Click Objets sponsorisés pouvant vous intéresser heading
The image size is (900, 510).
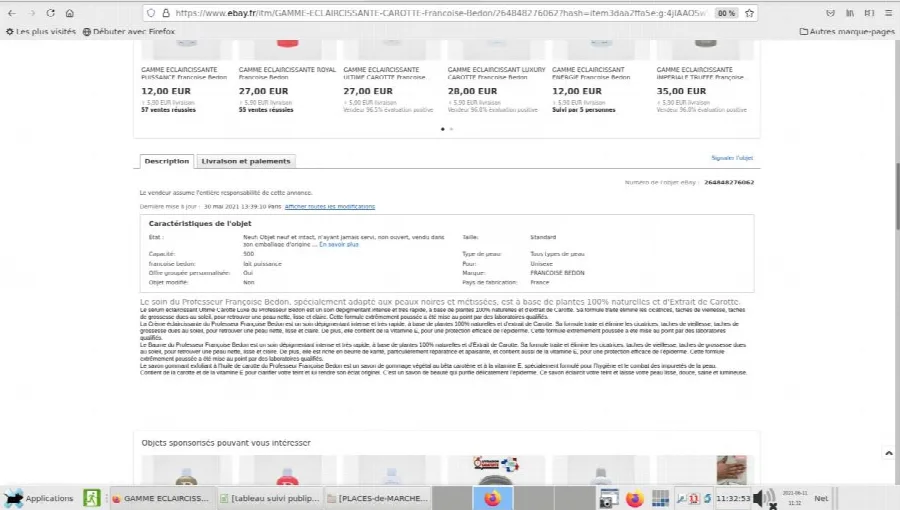coord(226,443)
